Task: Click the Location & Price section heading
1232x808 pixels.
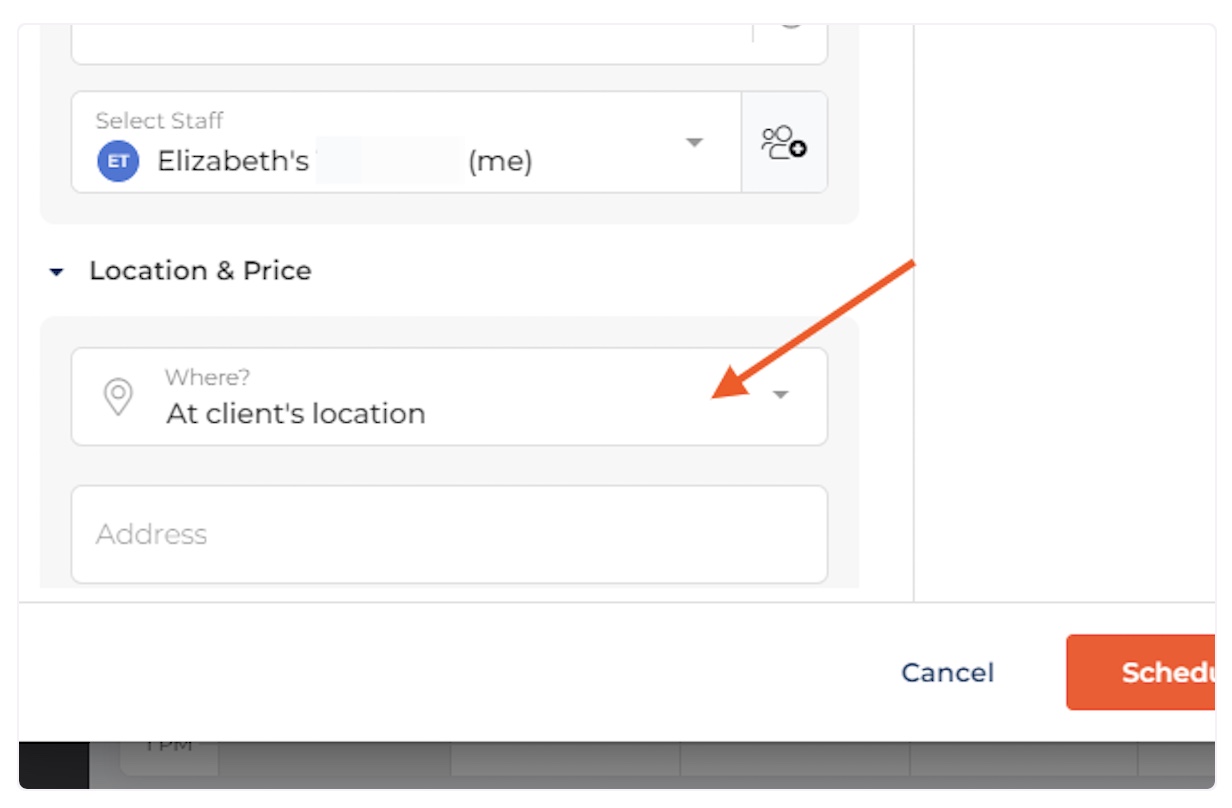Action: [x=200, y=271]
